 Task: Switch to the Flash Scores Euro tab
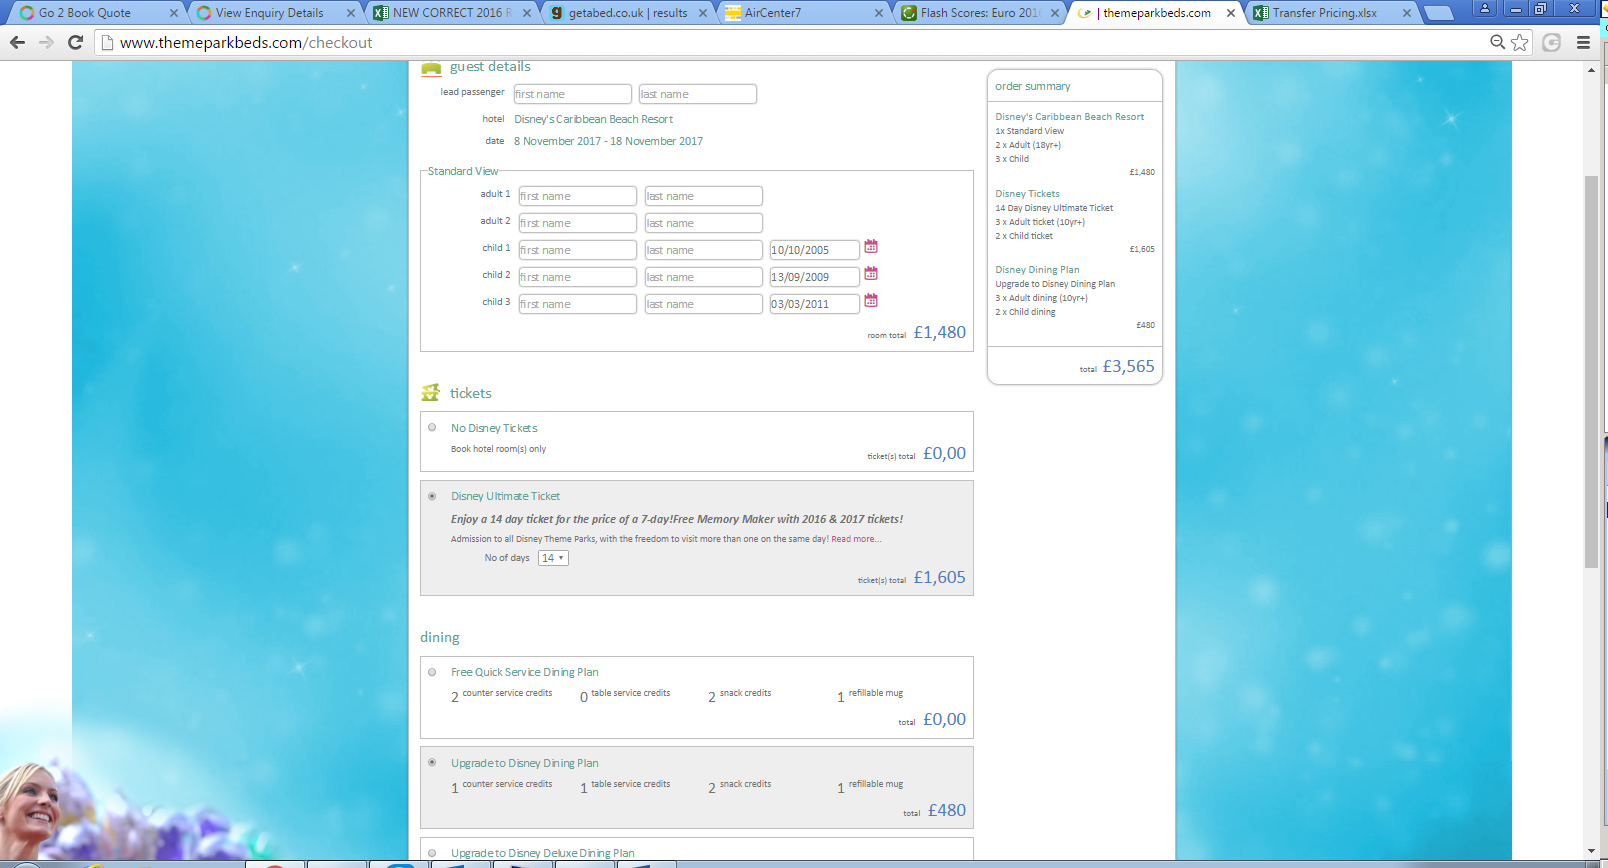[x=980, y=13]
